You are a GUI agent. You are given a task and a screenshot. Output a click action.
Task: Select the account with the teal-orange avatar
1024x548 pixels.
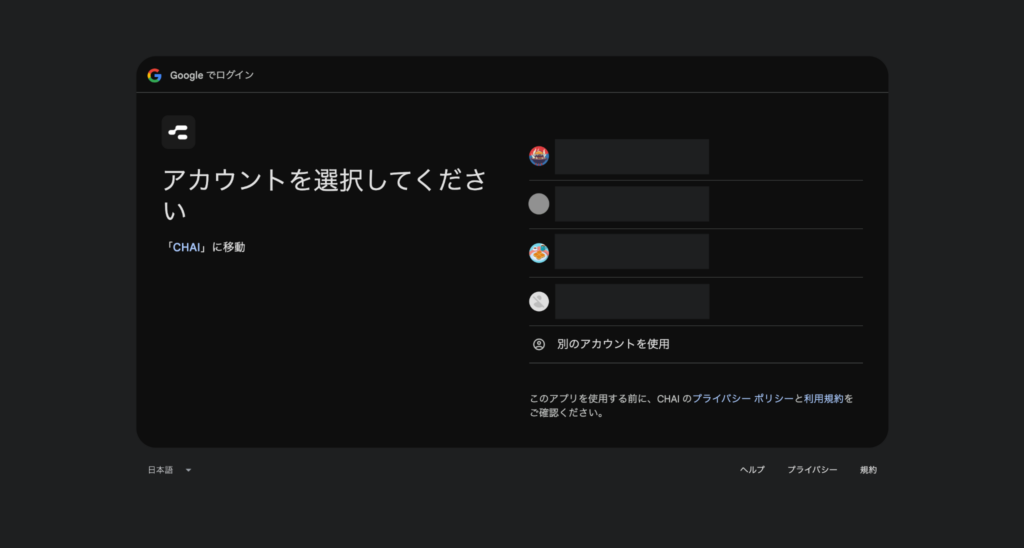[696, 253]
